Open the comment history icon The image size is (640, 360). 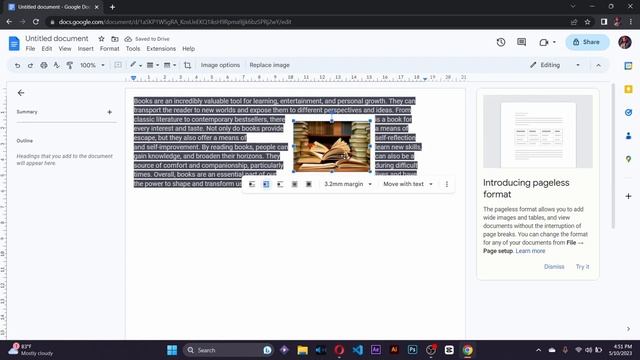pyautogui.click(x=521, y=42)
